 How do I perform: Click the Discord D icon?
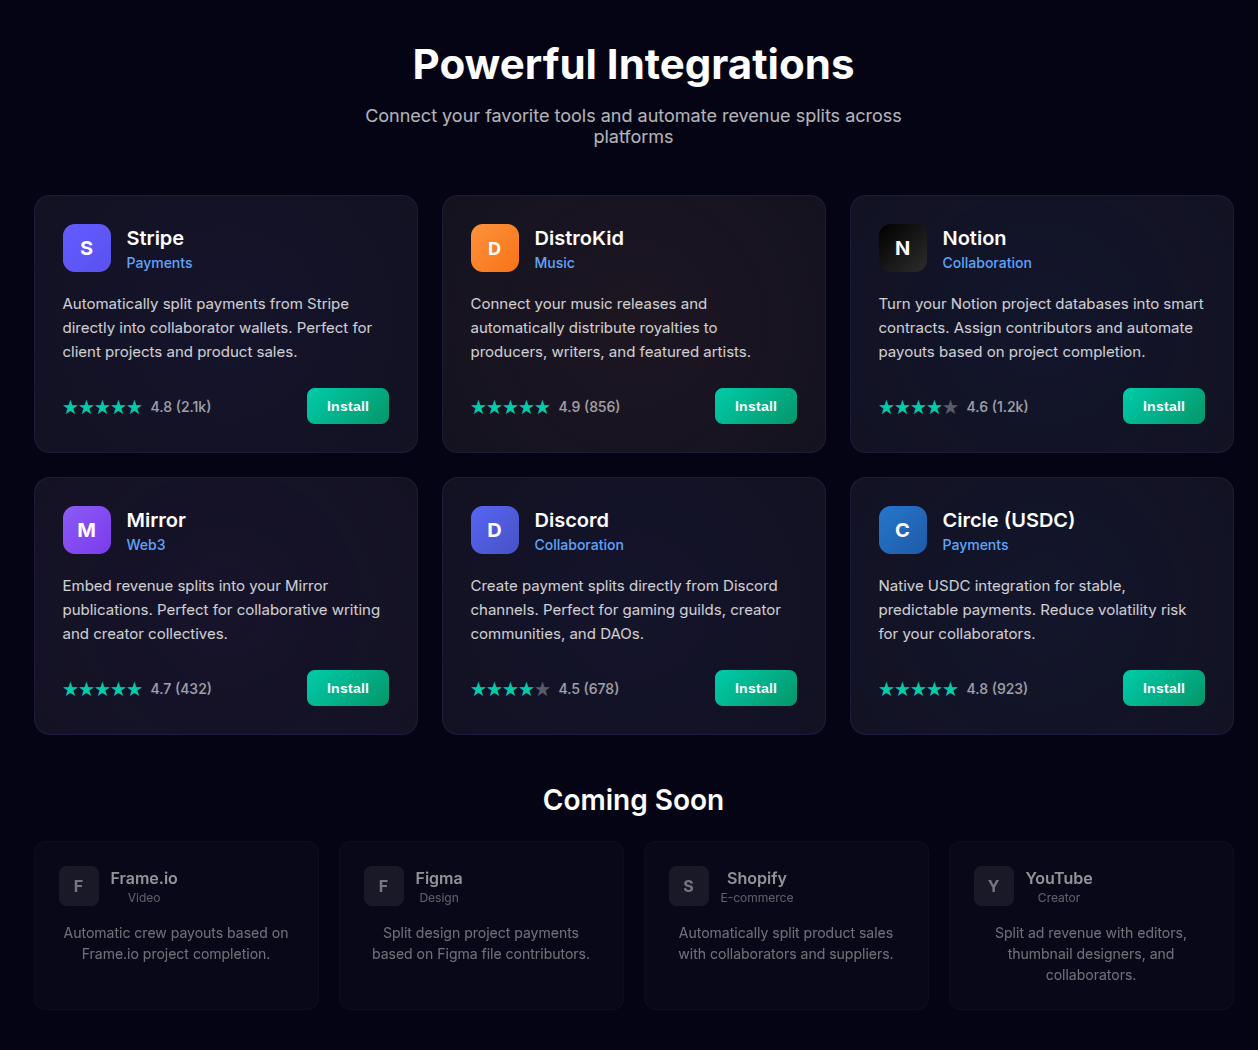coord(495,530)
